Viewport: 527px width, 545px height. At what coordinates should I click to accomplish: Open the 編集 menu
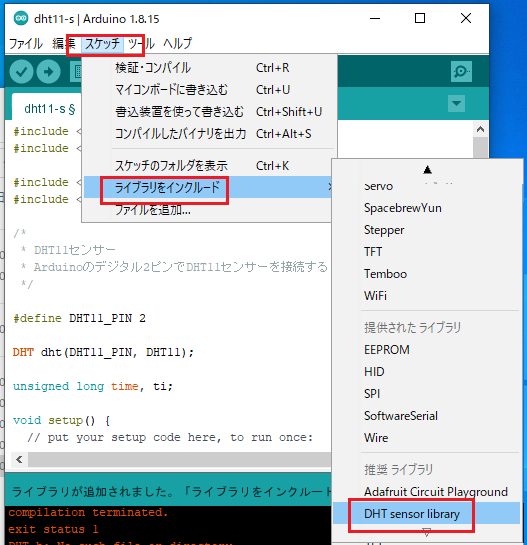tap(64, 44)
